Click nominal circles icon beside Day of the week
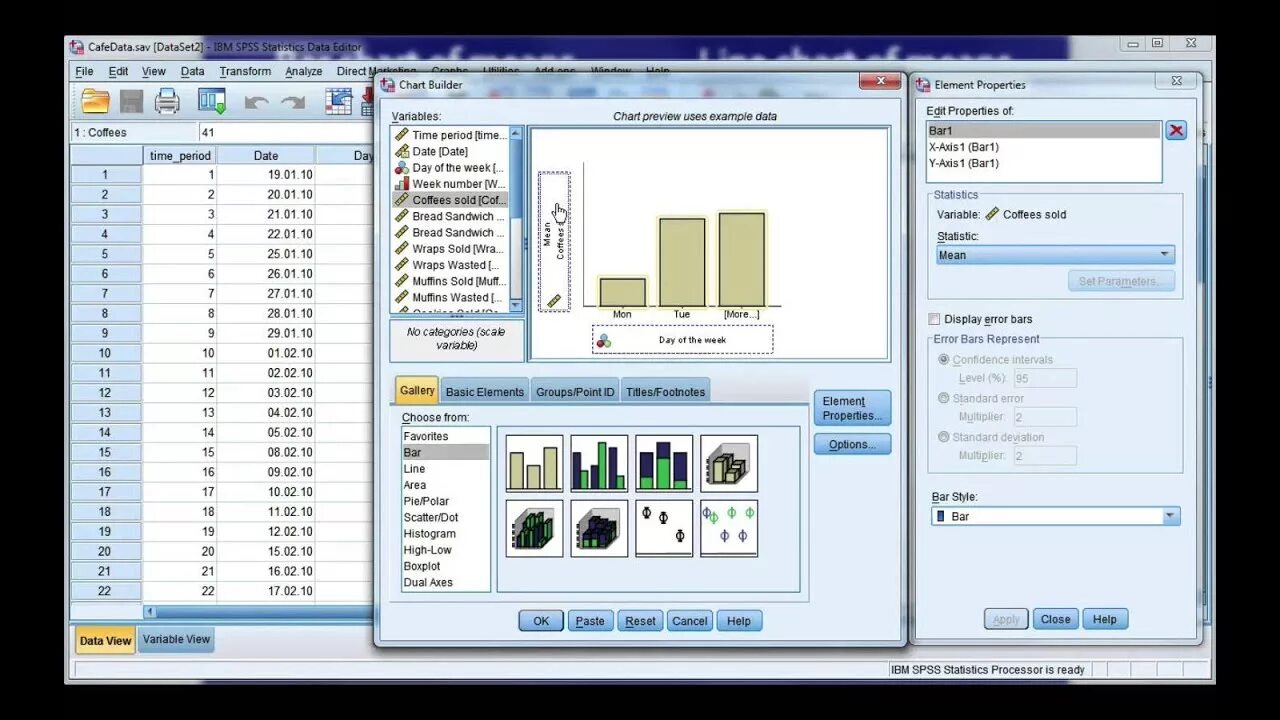 tap(401, 168)
